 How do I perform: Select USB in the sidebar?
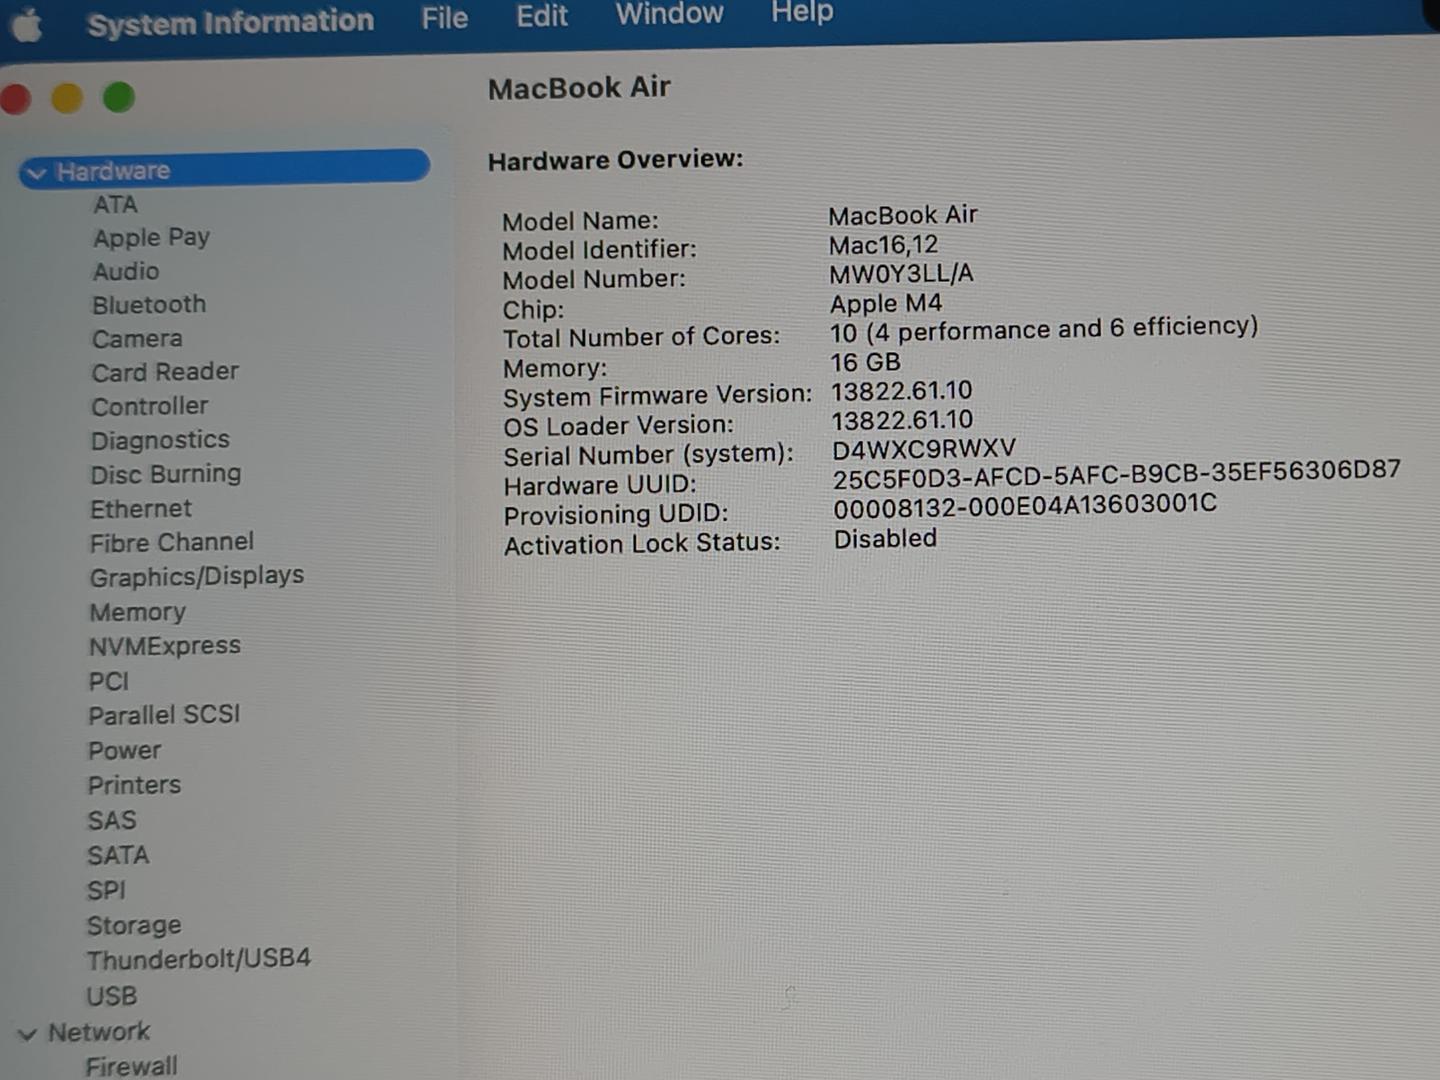tap(112, 996)
